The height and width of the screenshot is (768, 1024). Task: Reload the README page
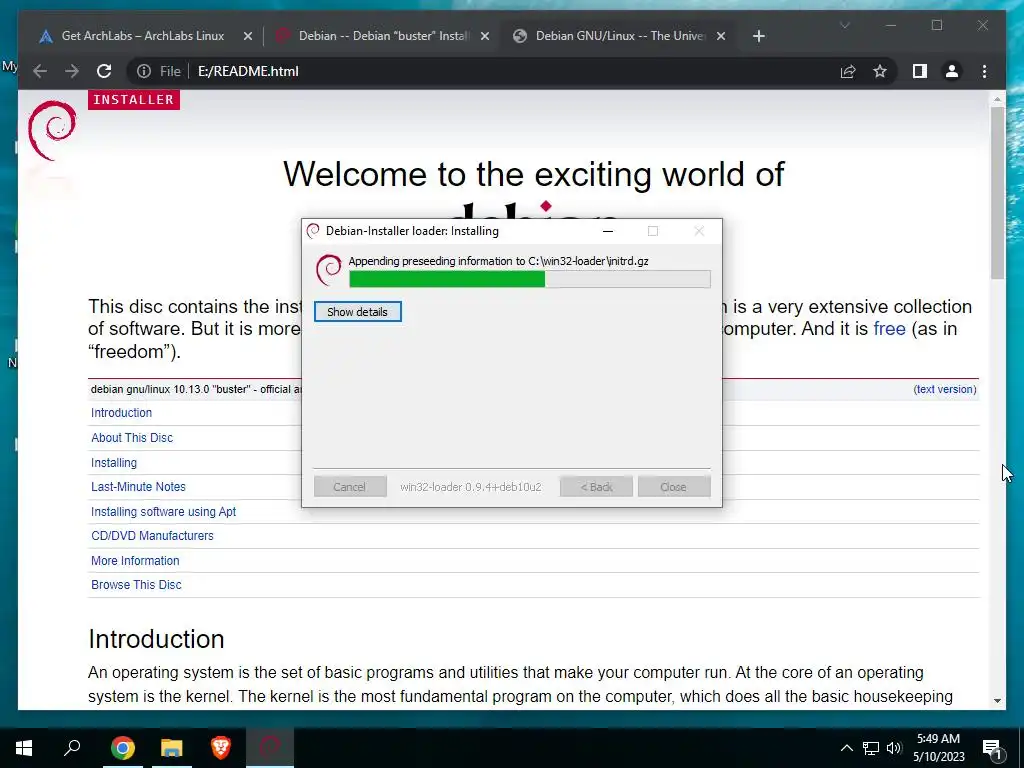coord(104,71)
